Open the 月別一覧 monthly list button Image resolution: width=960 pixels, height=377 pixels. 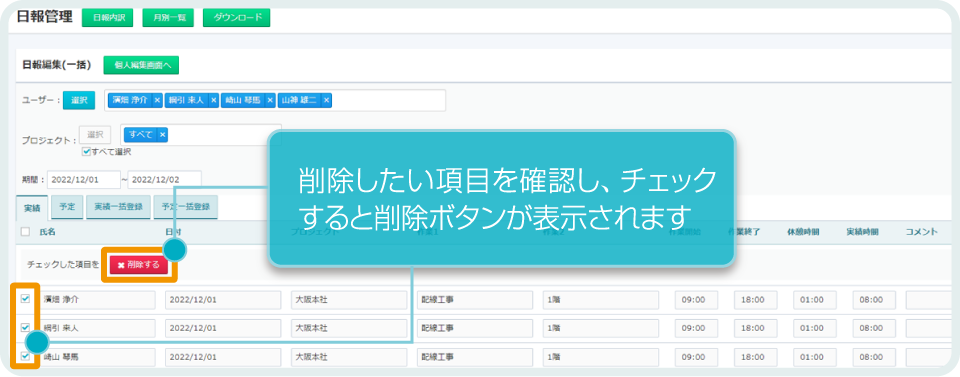pyautogui.click(x=168, y=18)
